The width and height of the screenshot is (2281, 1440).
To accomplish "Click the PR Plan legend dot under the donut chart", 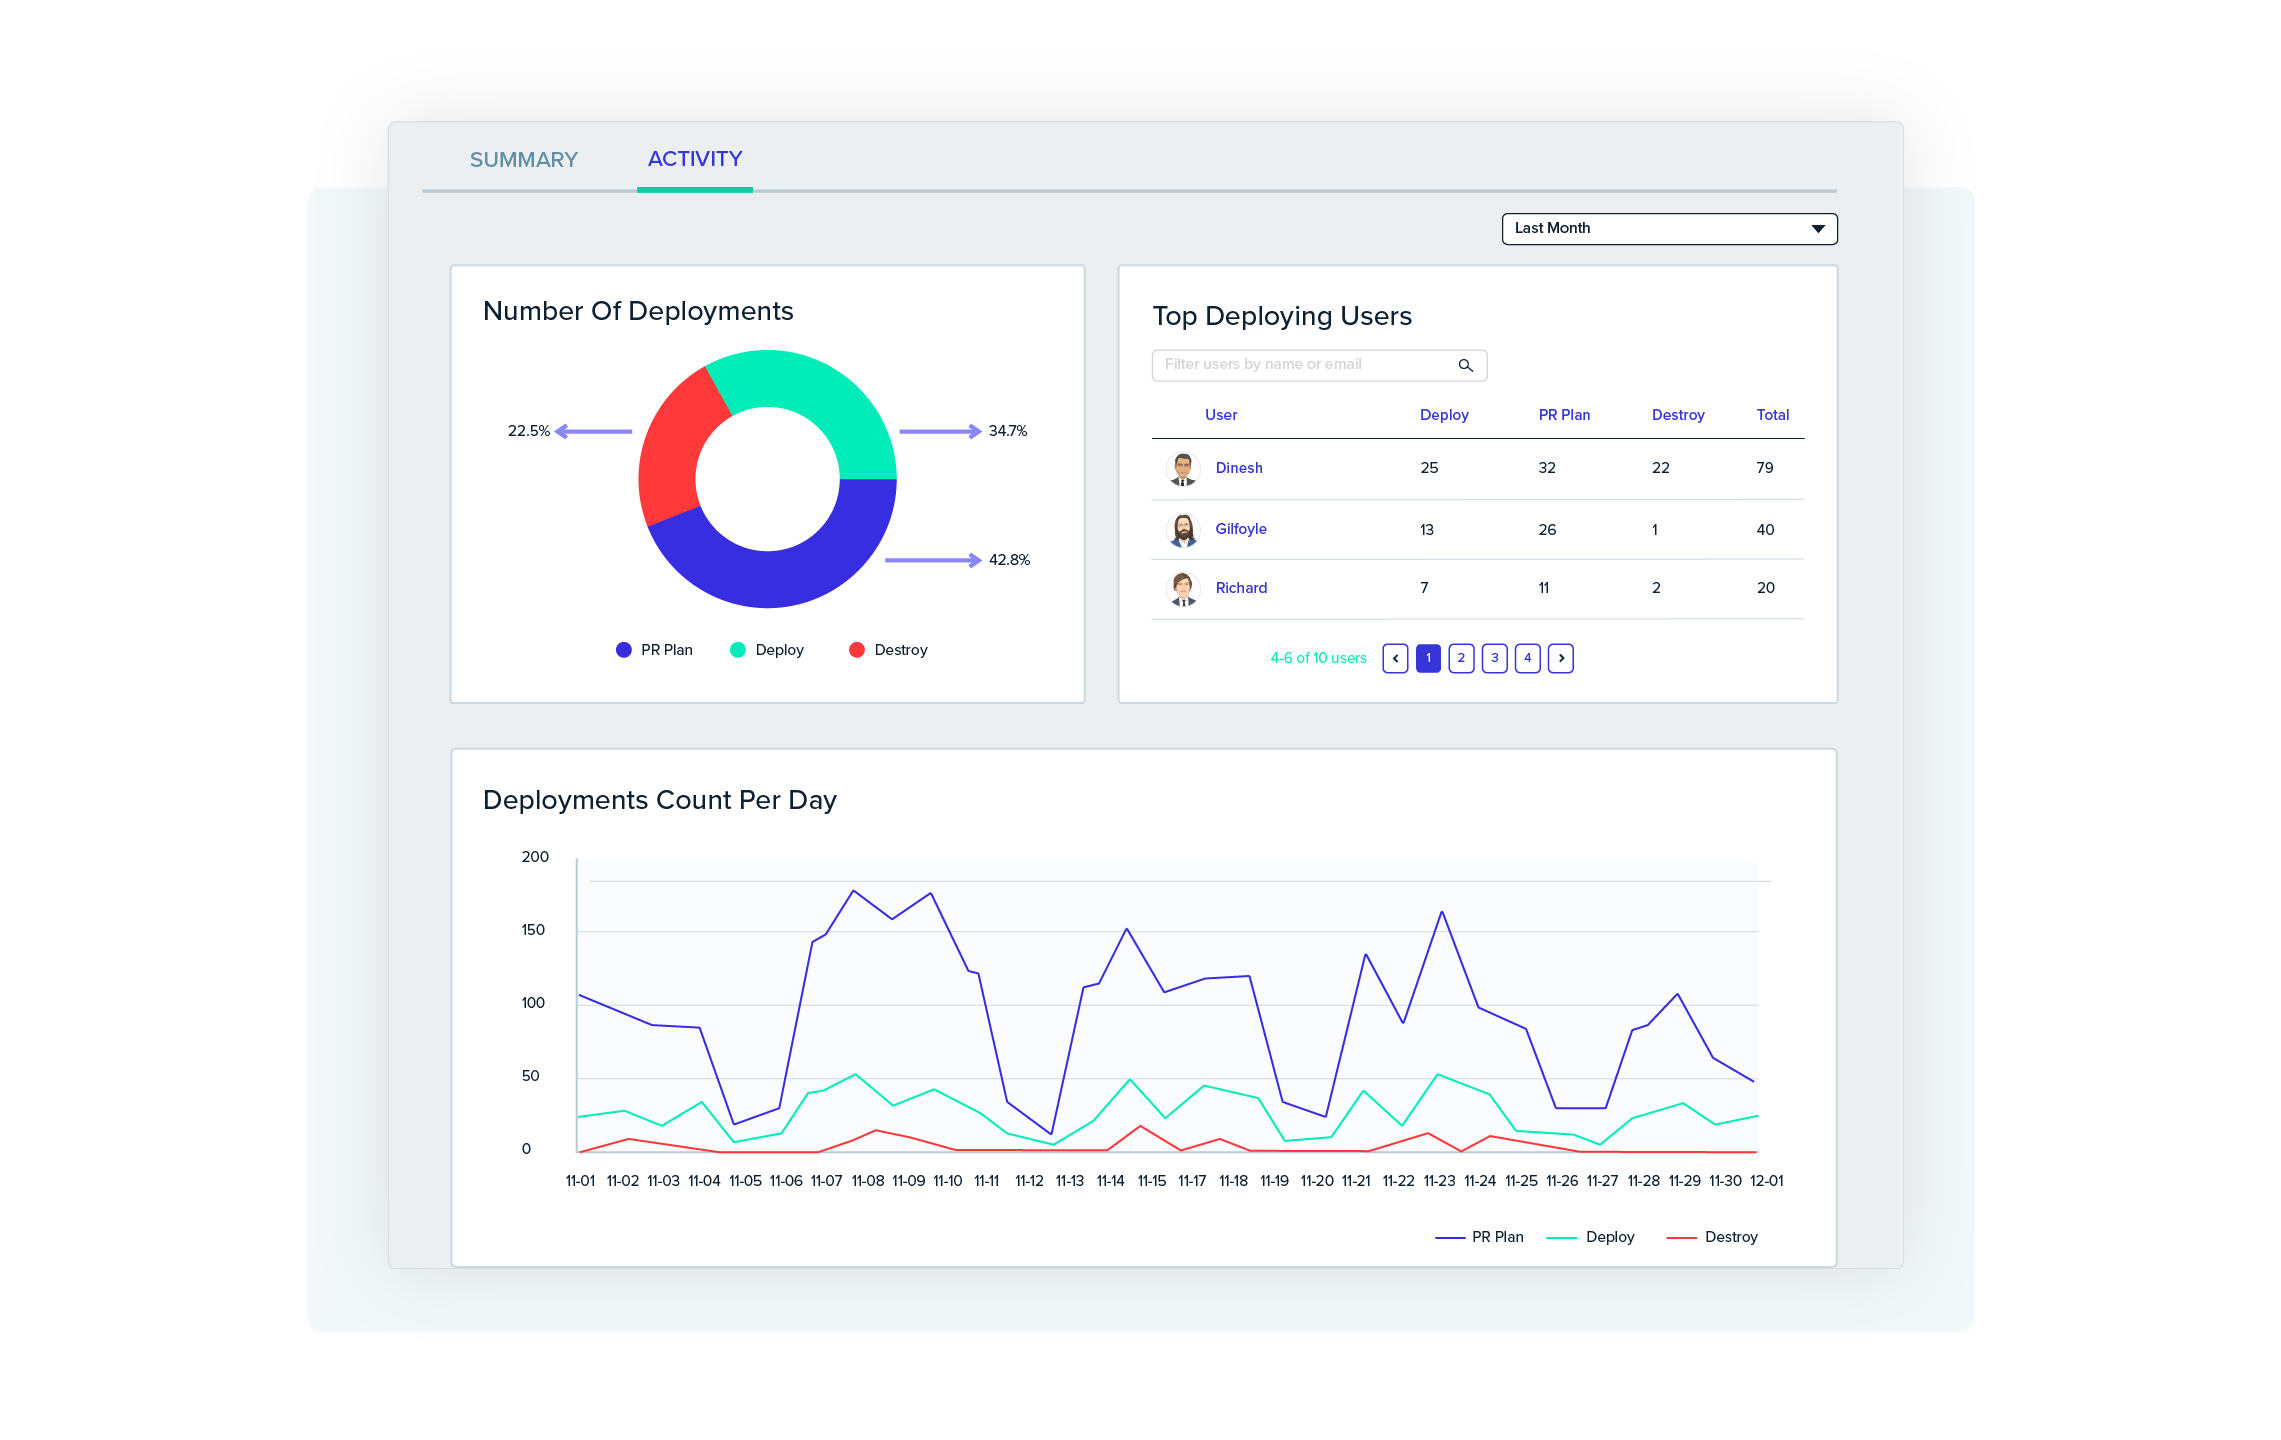I will [x=622, y=649].
